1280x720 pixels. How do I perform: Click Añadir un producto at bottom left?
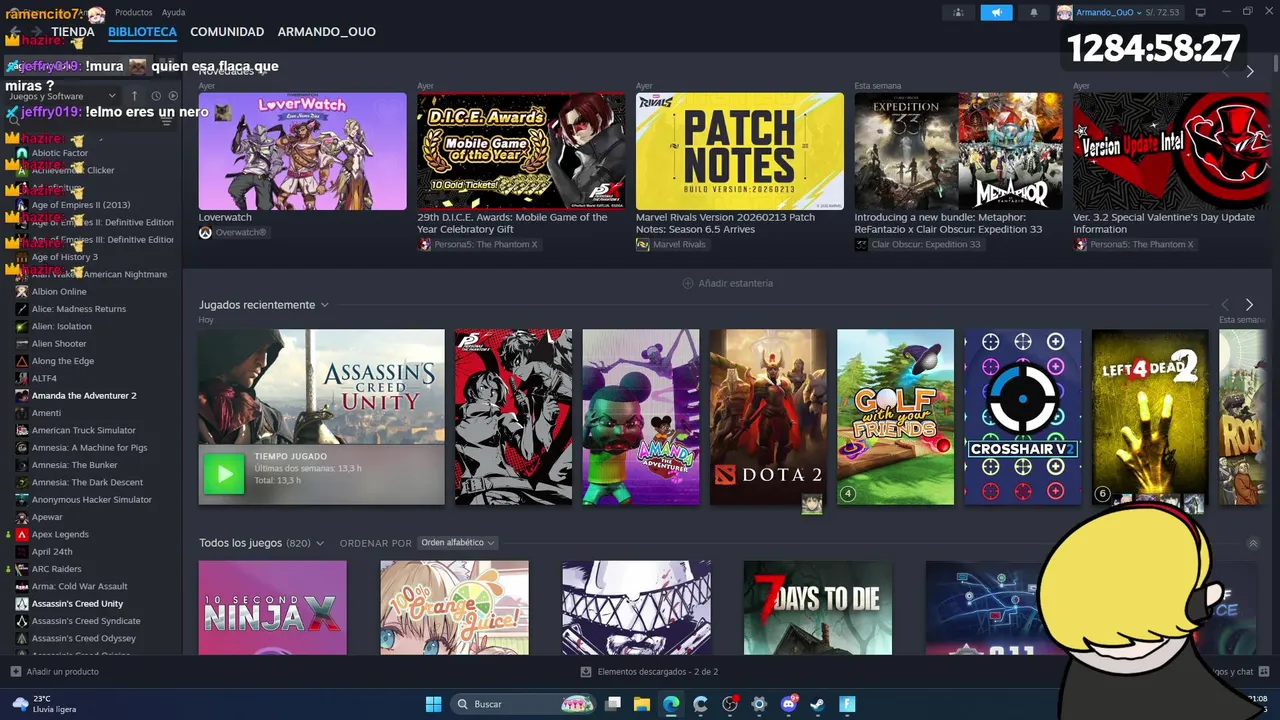(x=55, y=672)
